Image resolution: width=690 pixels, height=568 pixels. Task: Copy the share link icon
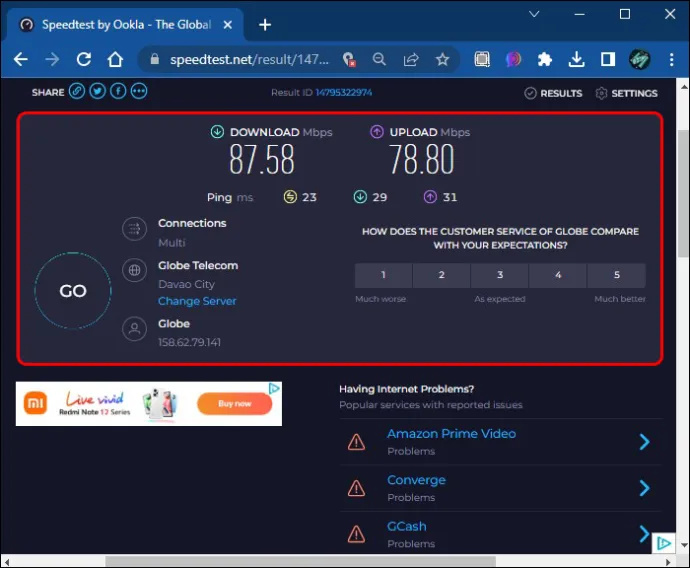pyautogui.click(x=77, y=92)
